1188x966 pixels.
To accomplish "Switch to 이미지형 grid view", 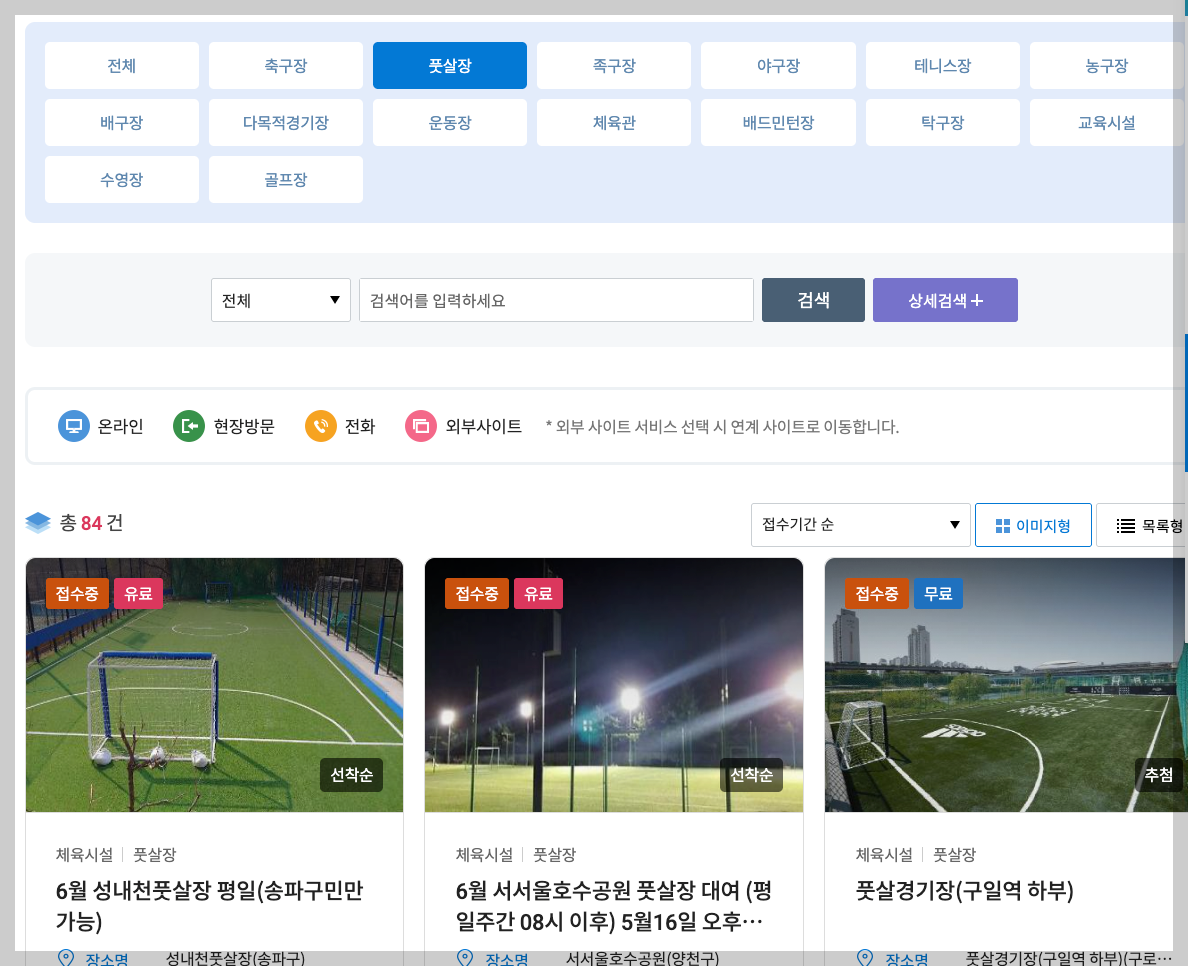I will (1033, 525).
